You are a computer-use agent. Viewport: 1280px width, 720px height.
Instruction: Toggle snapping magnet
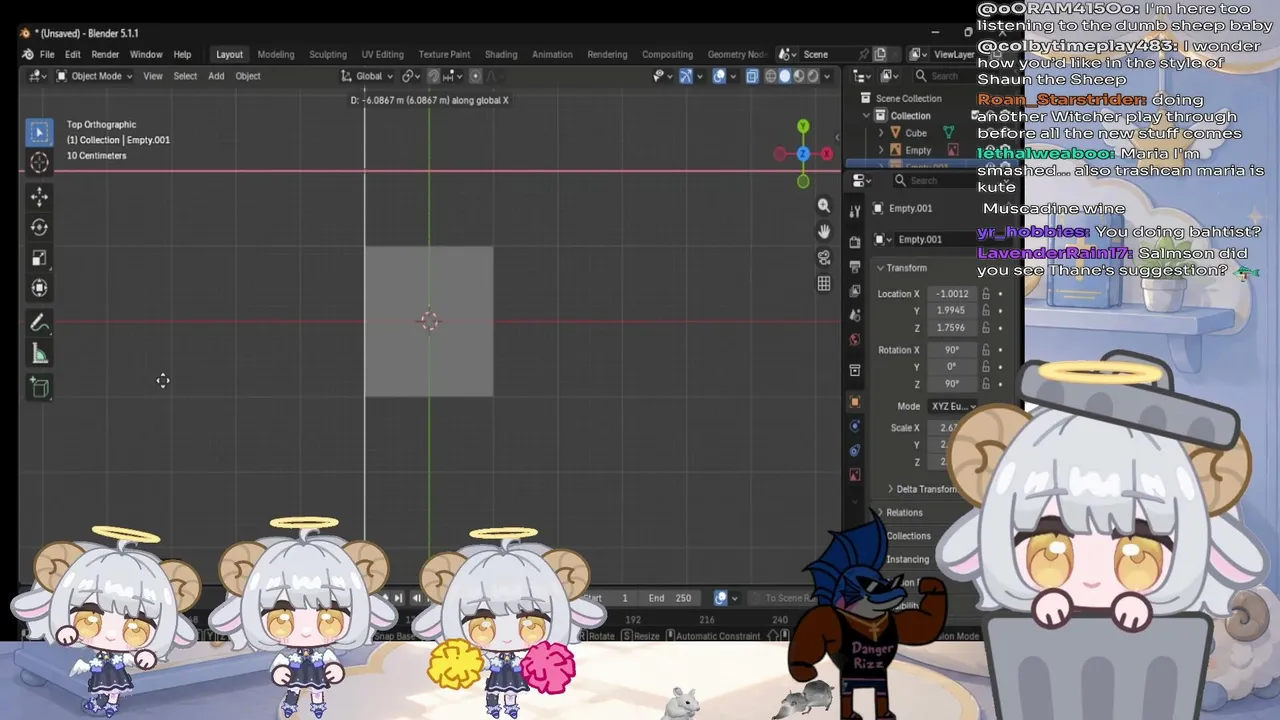click(433, 76)
